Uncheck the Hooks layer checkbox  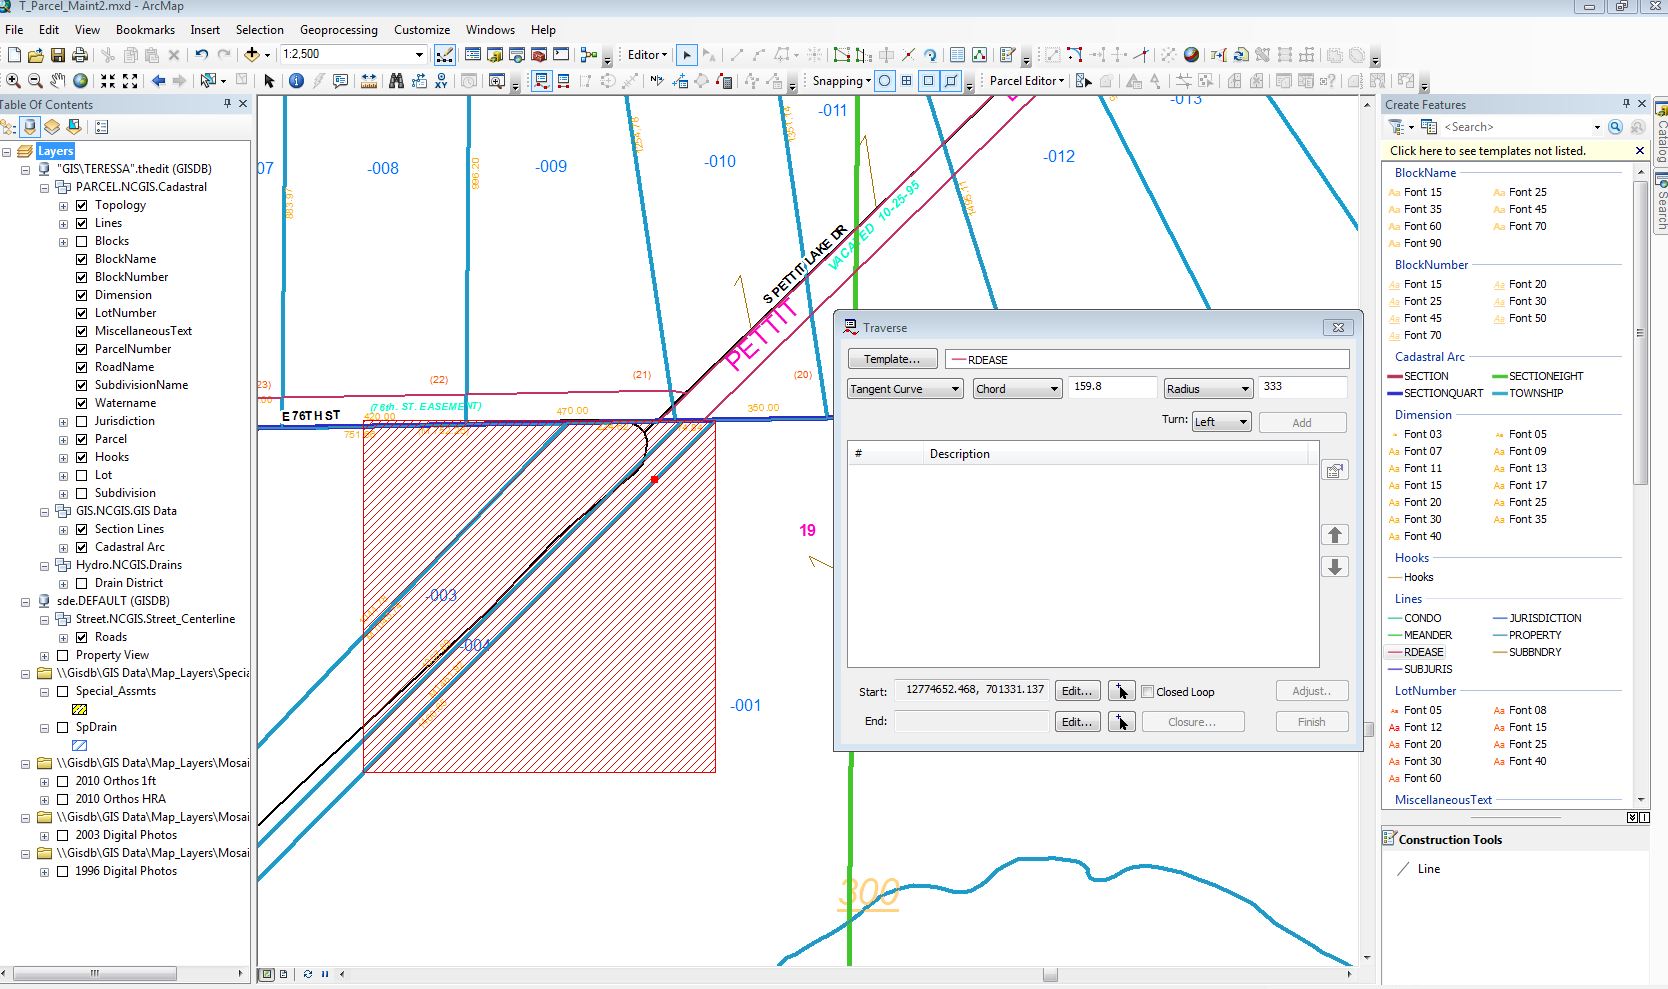click(82, 457)
